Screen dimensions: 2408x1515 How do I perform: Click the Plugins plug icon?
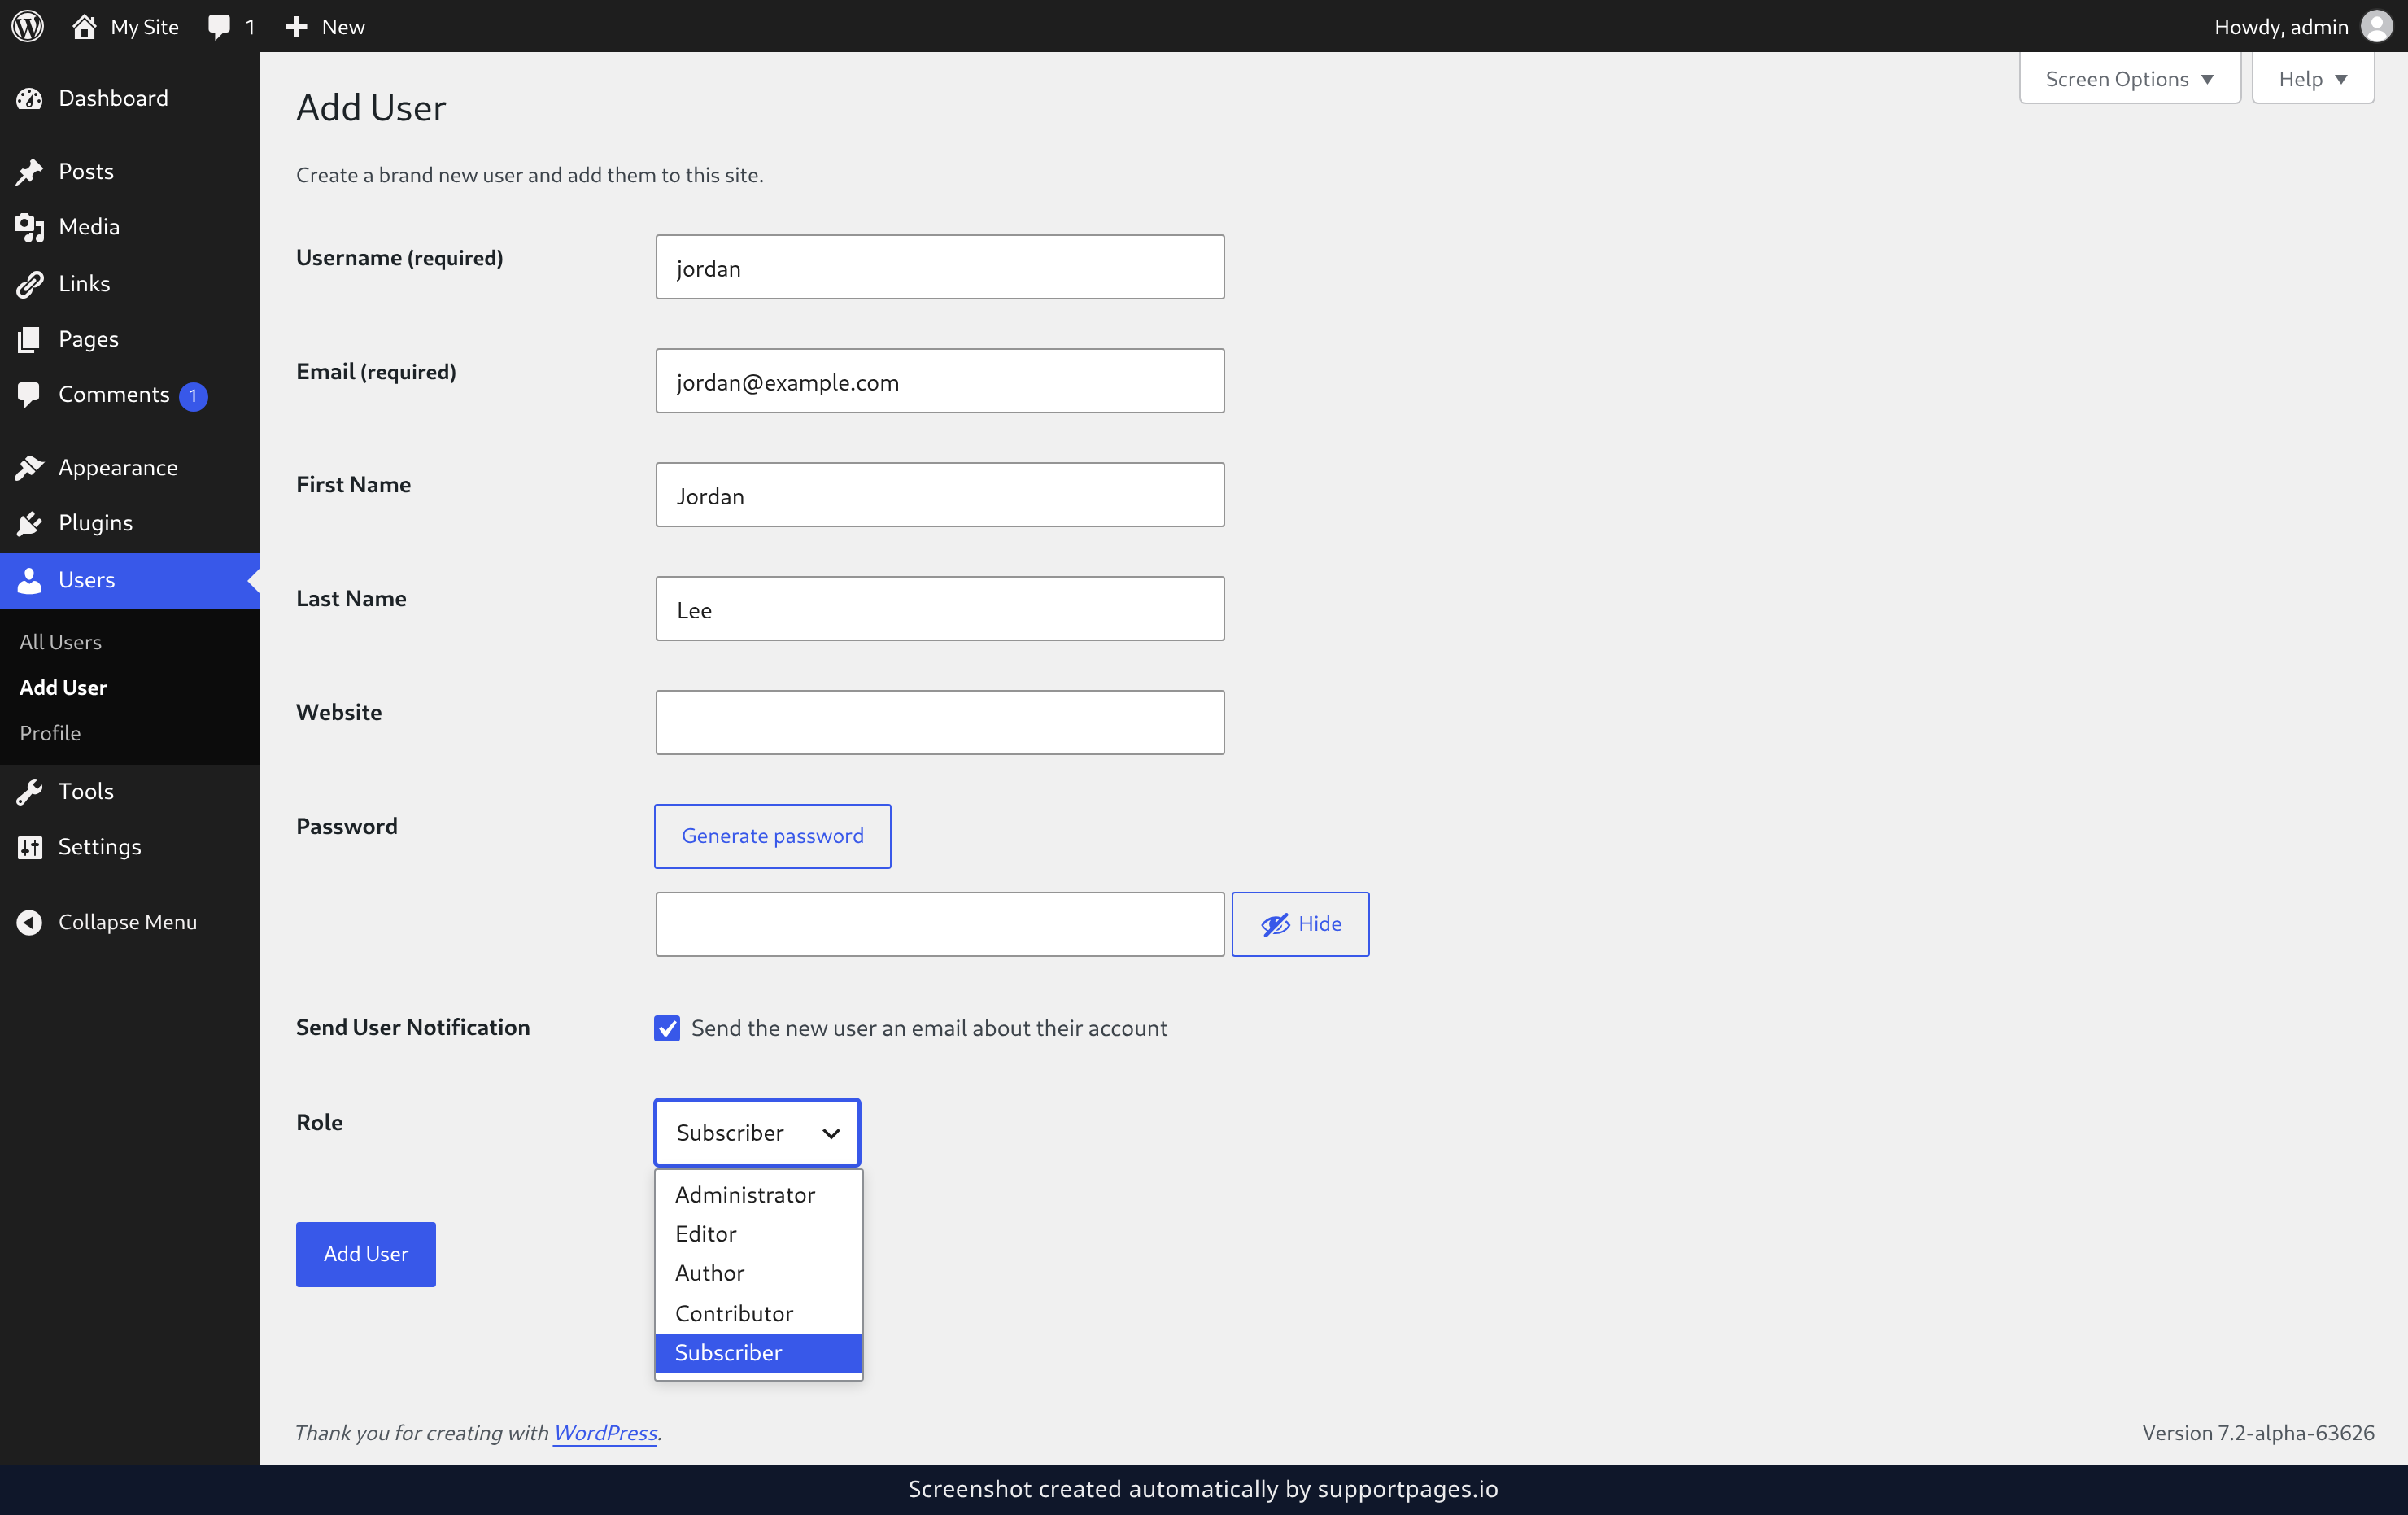tap(29, 523)
